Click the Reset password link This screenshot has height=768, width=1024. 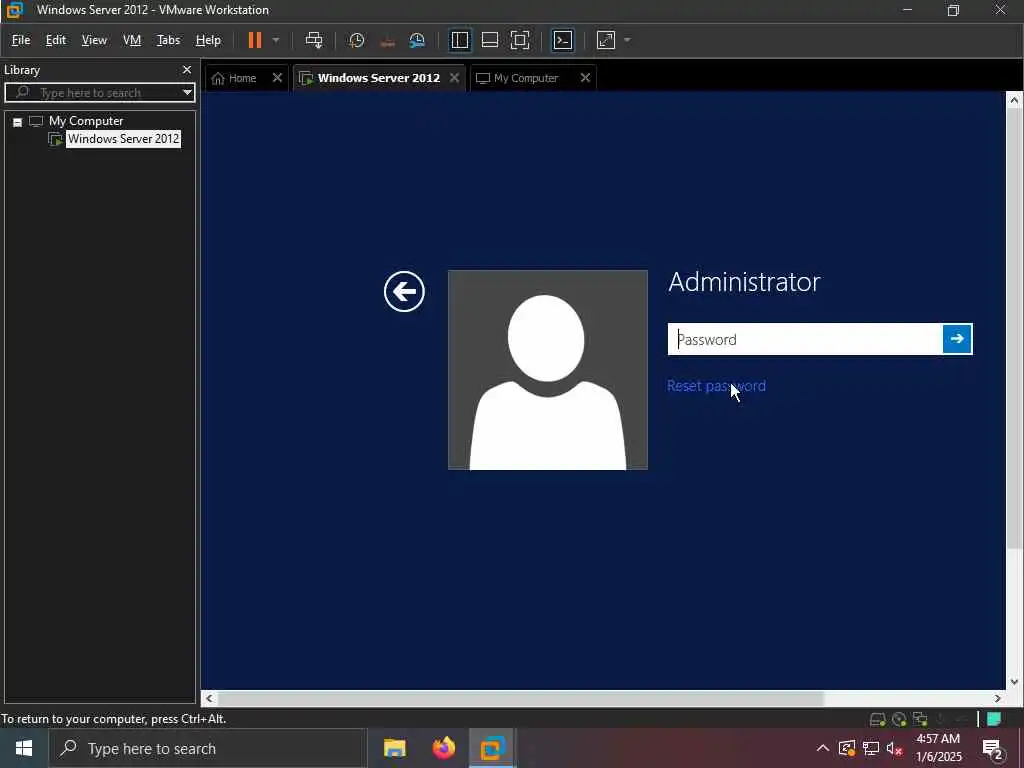716,386
